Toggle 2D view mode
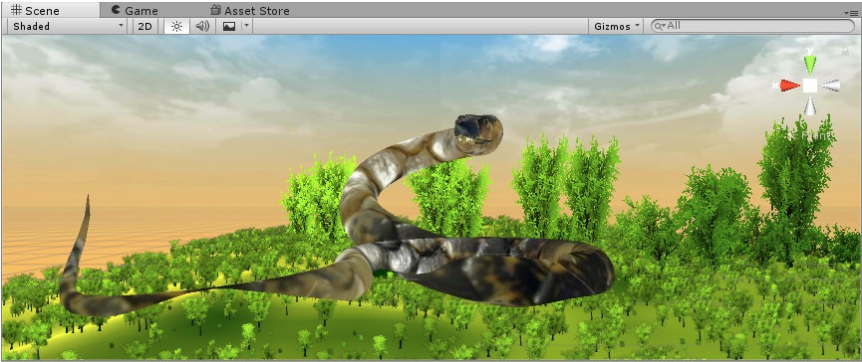This screenshot has height=362, width=862. click(x=145, y=26)
